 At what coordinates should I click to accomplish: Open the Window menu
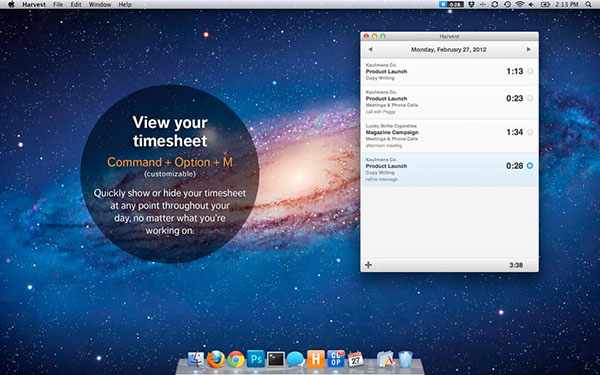(x=100, y=5)
